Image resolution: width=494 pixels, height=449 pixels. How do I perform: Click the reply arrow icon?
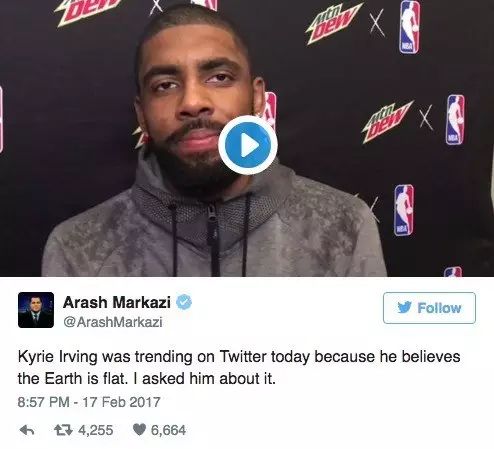27,430
